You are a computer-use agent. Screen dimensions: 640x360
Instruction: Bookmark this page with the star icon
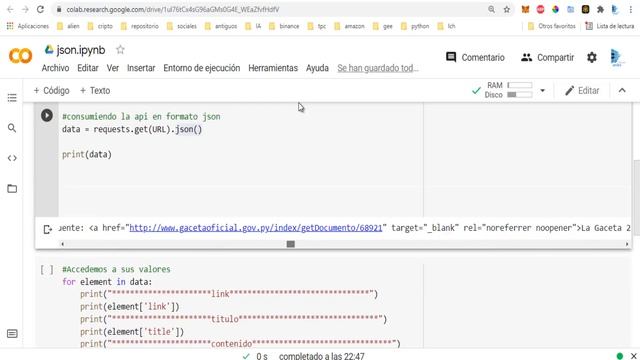pos(507,9)
